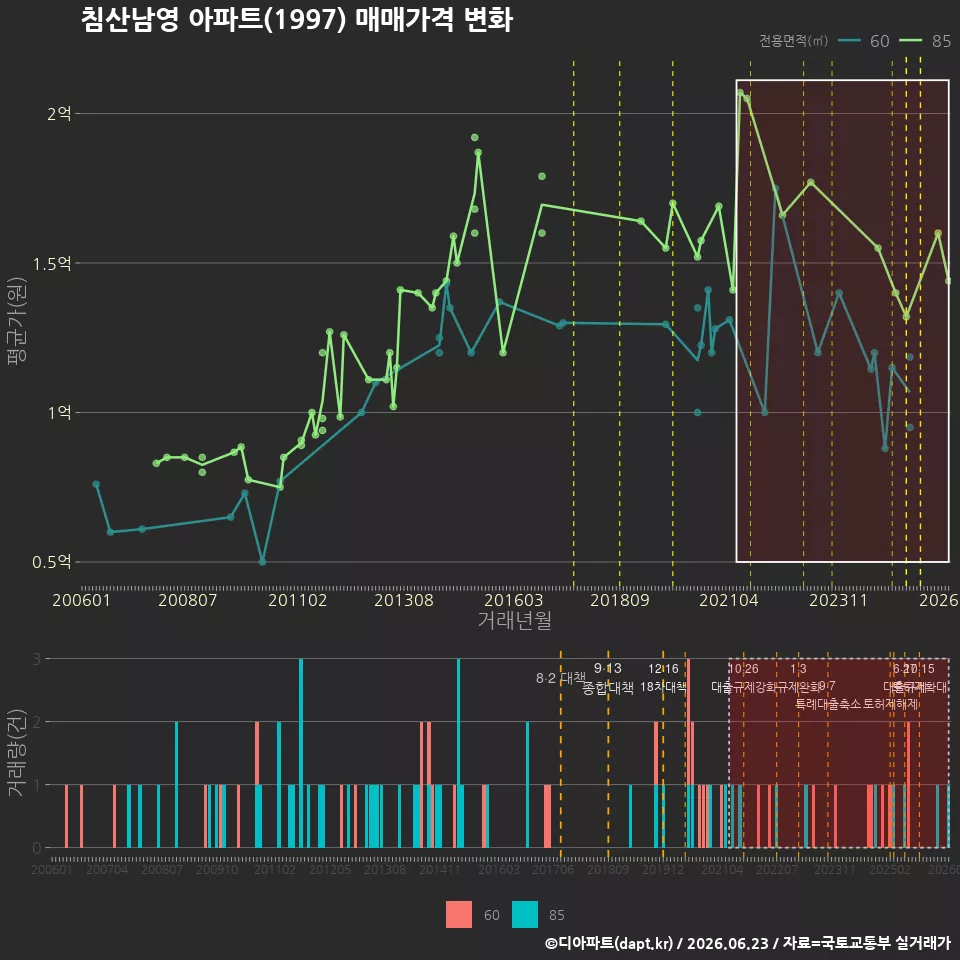
Task: Click the salmon 60 swatch in the bottom legend
Action: [x=459, y=915]
